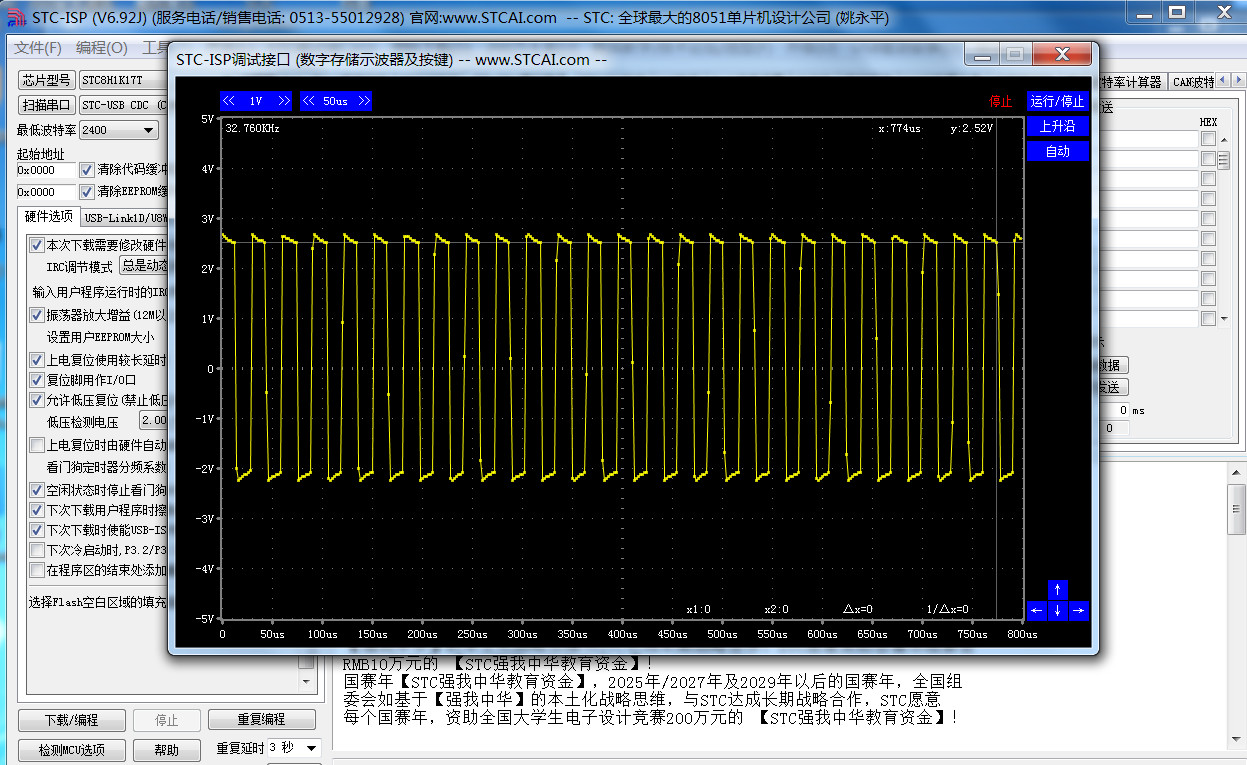Switch to the 波特率计算器 tab
Viewport: 1247px width, 765px height.
point(1131,82)
